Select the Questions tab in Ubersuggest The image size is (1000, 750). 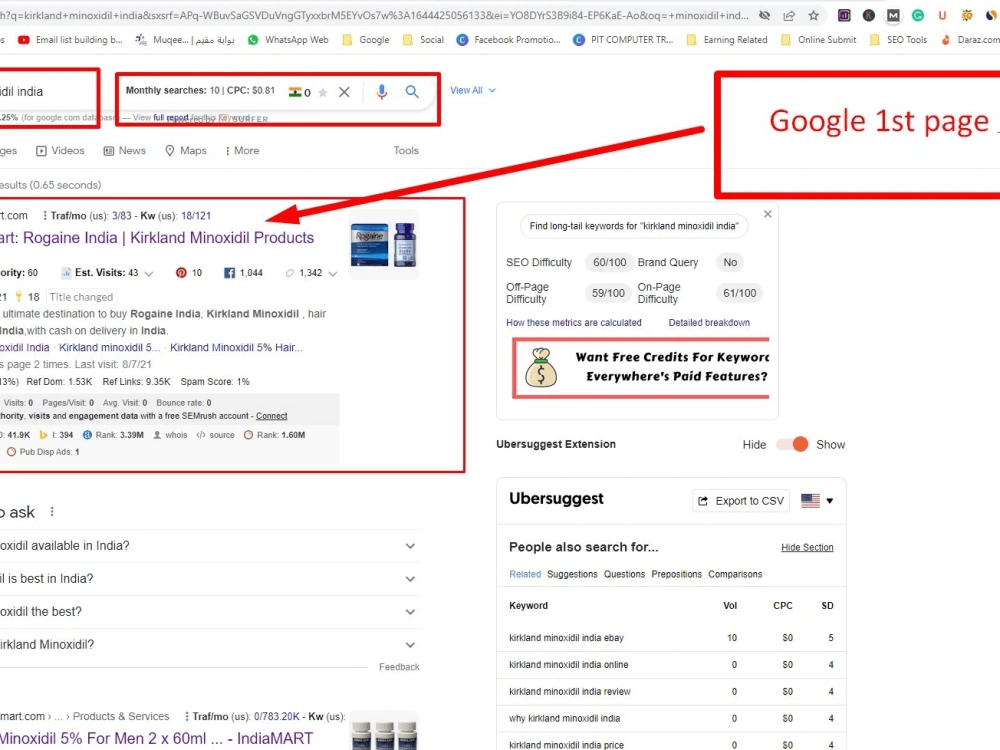click(x=624, y=574)
